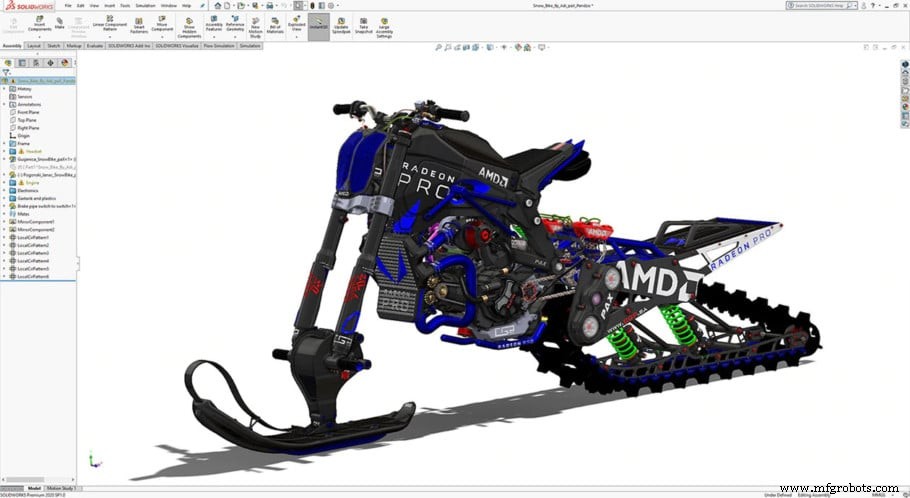Open the ConfigurationManager tab
The width and height of the screenshot is (910, 498).
[36, 63]
